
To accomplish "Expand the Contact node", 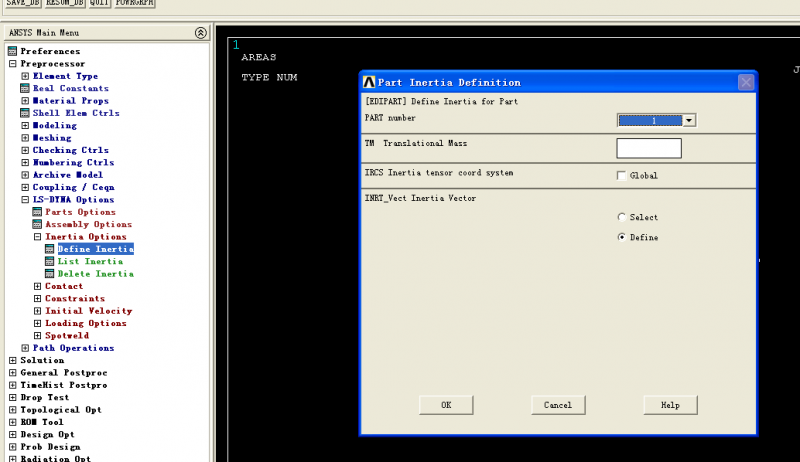I will [37, 287].
